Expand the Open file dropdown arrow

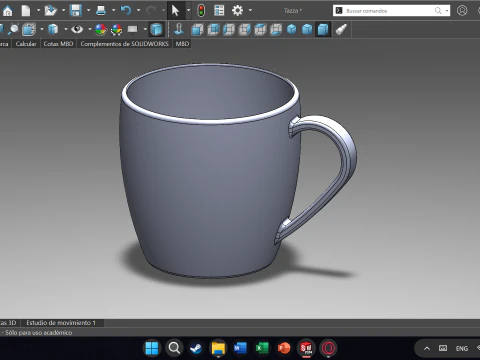63,10
